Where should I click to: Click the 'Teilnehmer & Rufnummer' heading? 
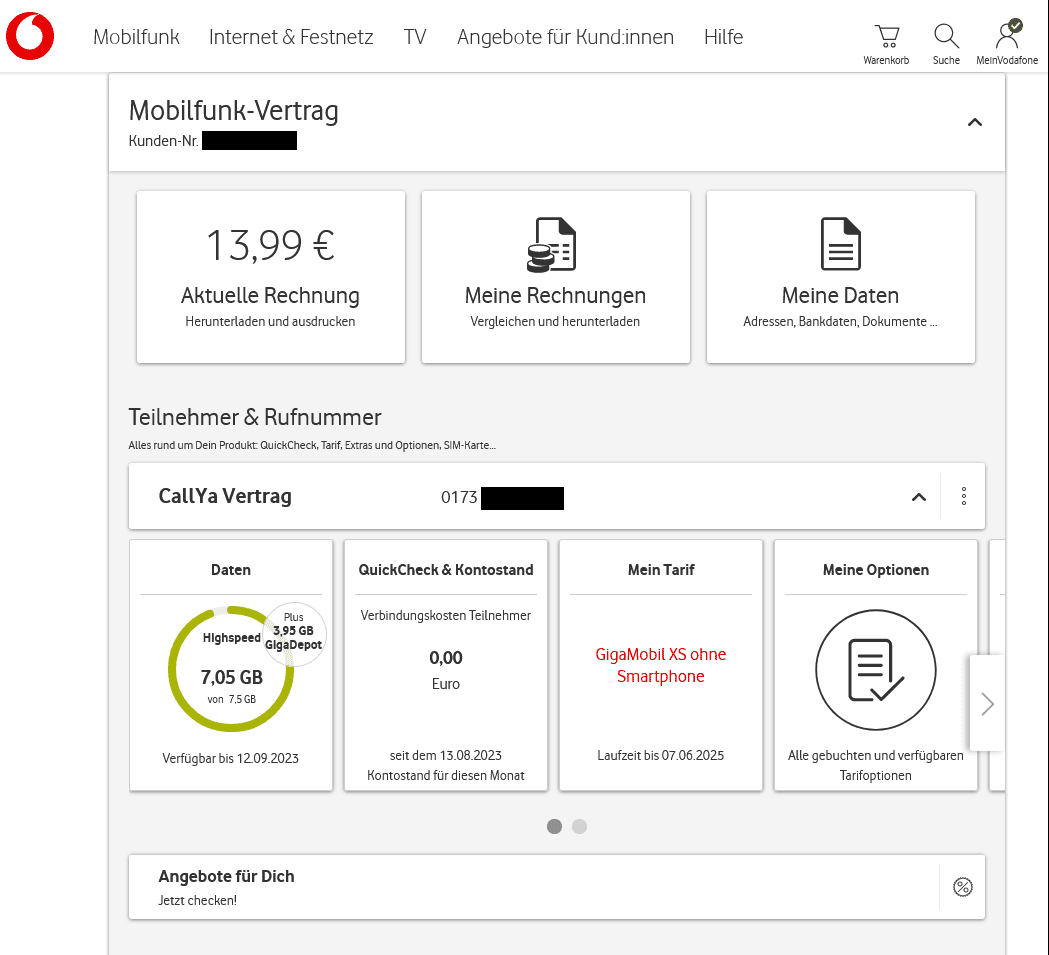tap(255, 417)
